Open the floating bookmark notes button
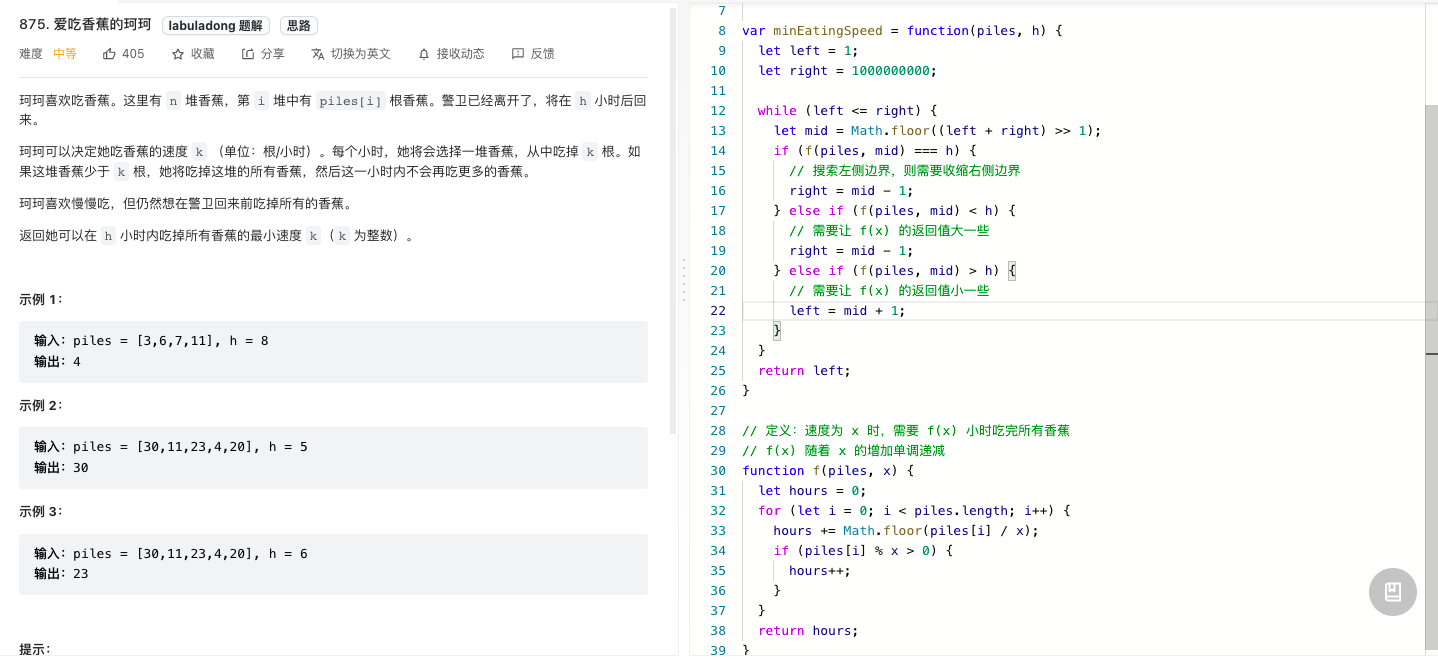 click(1393, 591)
